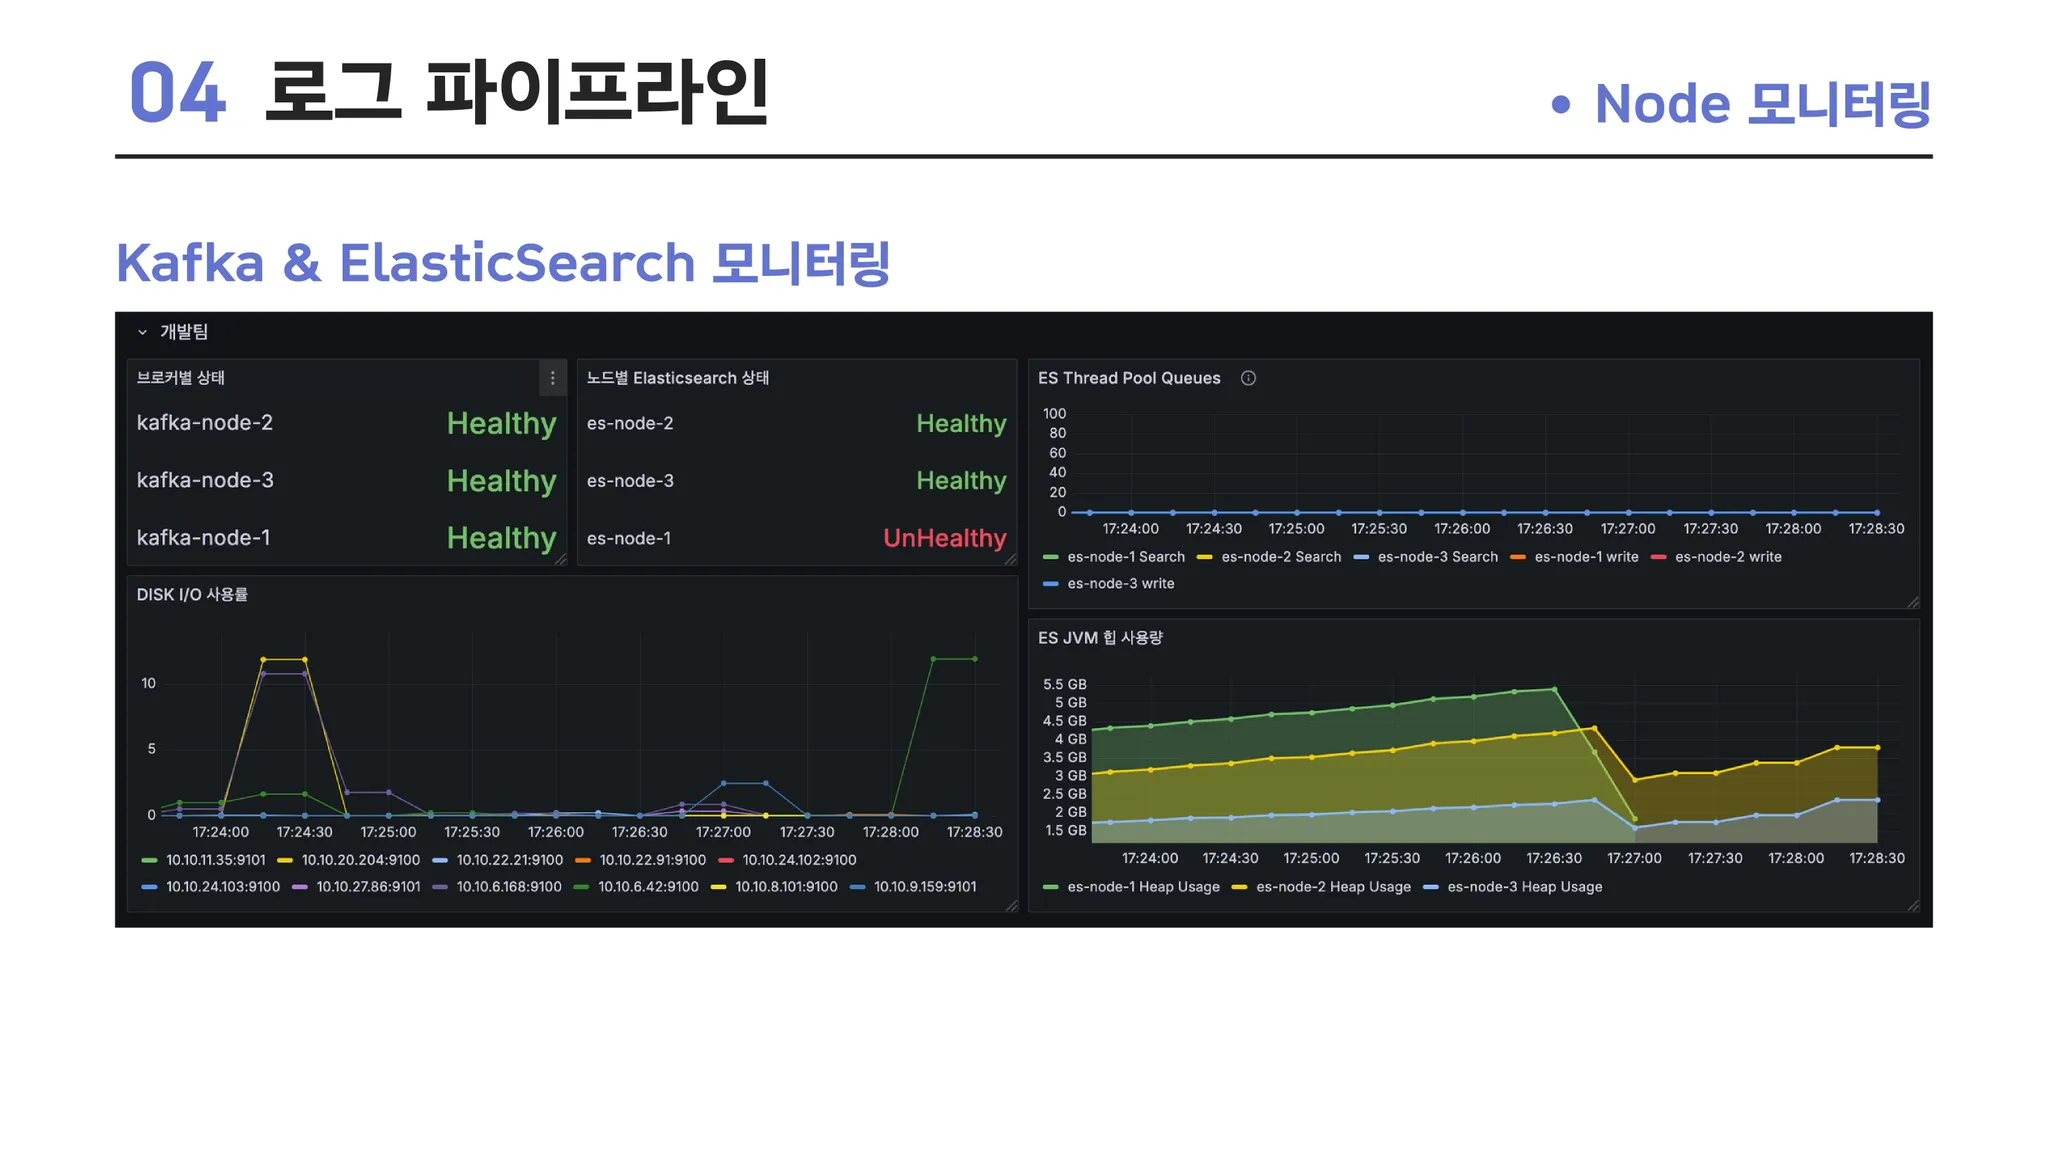Click the 개발팀 row title
This screenshot has height=1152, width=2048.
[x=184, y=332]
